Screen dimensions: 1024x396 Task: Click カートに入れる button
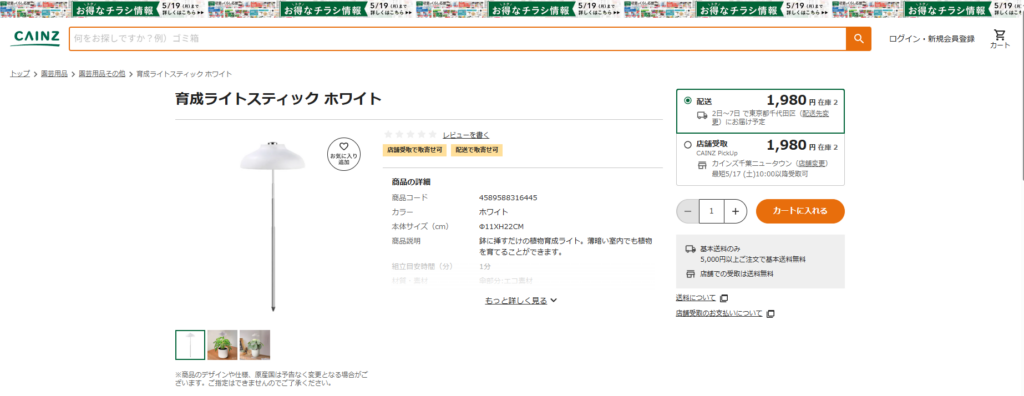pyautogui.click(x=800, y=211)
